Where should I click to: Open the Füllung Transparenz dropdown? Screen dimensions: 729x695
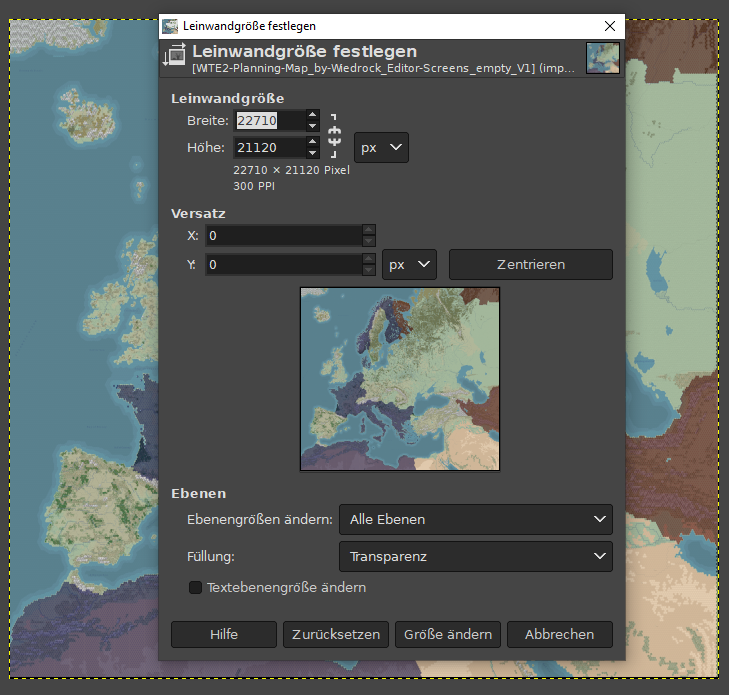point(476,556)
